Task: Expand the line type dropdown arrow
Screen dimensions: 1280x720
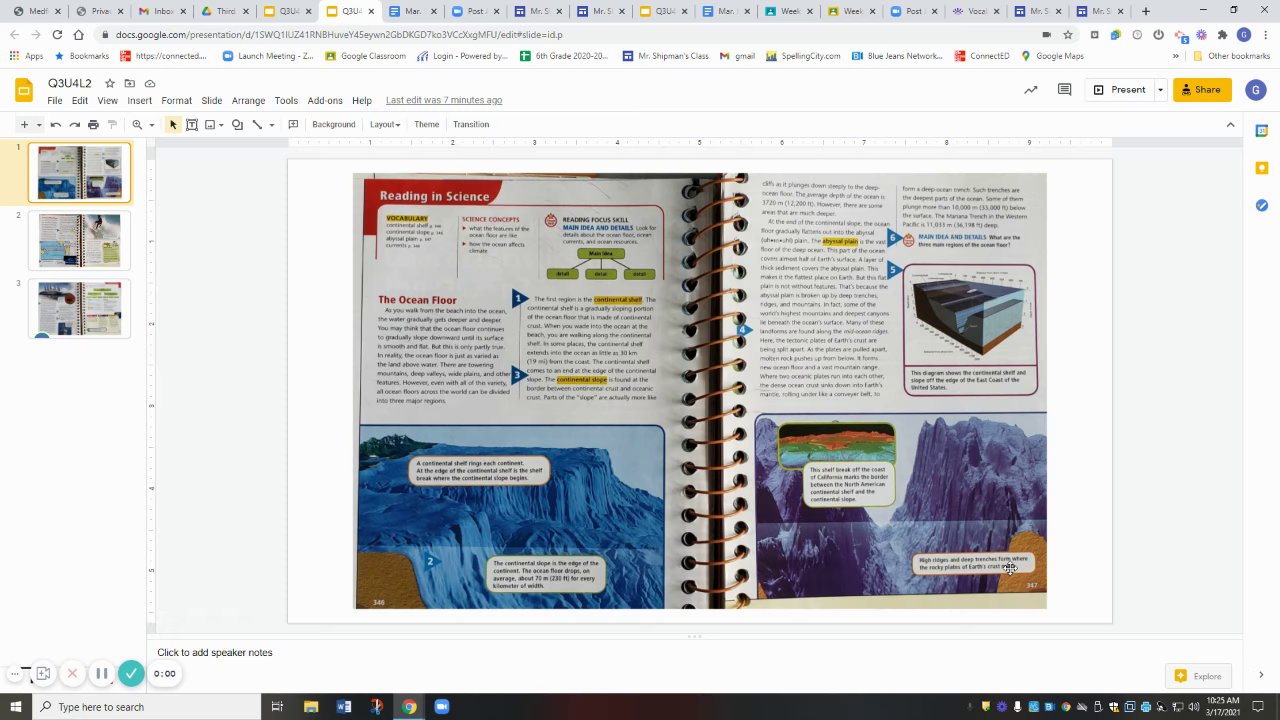Action: tap(271, 125)
